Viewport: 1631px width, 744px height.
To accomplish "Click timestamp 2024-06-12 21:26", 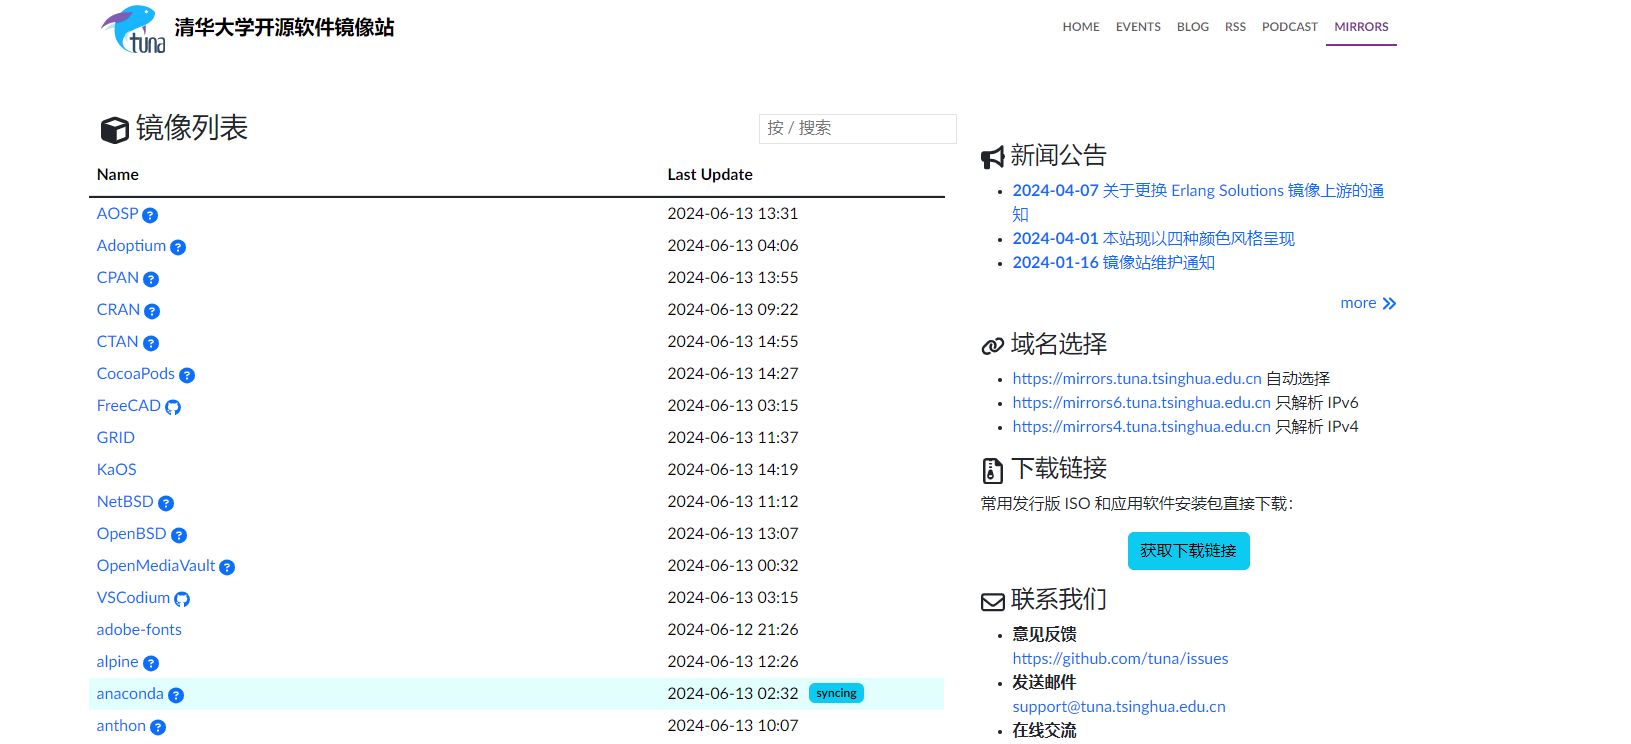I will click(733, 629).
